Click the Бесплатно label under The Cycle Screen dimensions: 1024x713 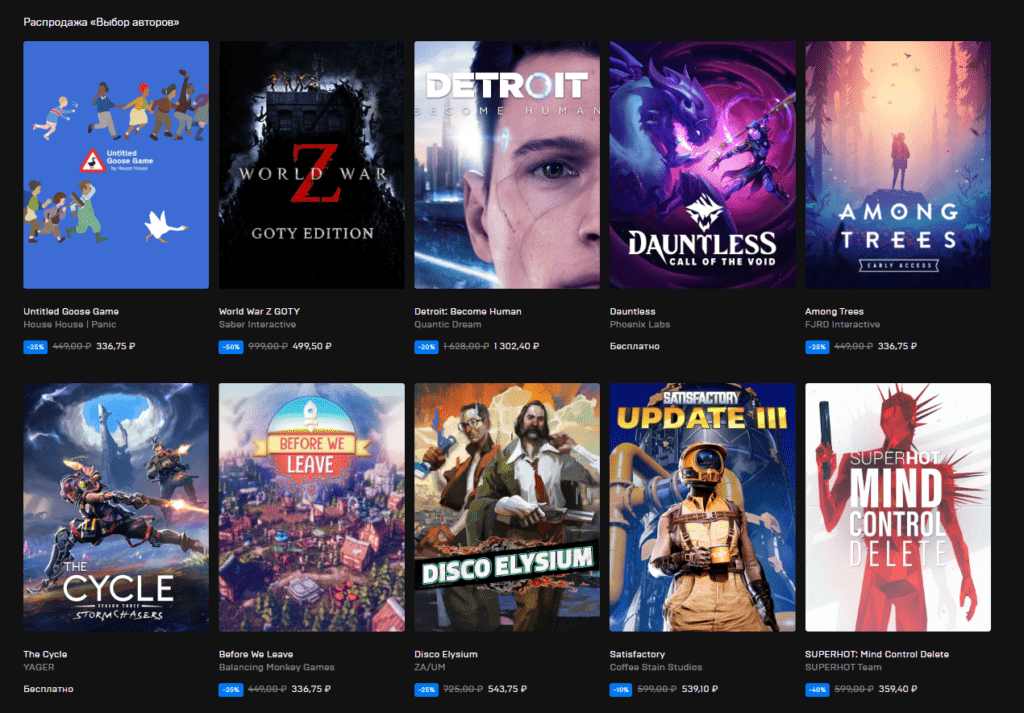[x=48, y=689]
